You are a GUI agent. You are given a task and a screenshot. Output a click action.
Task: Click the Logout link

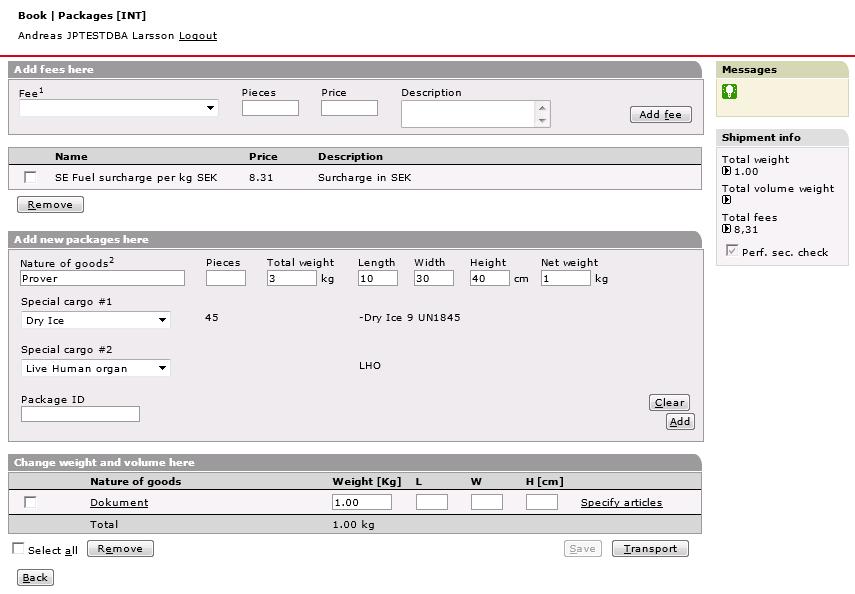click(198, 36)
